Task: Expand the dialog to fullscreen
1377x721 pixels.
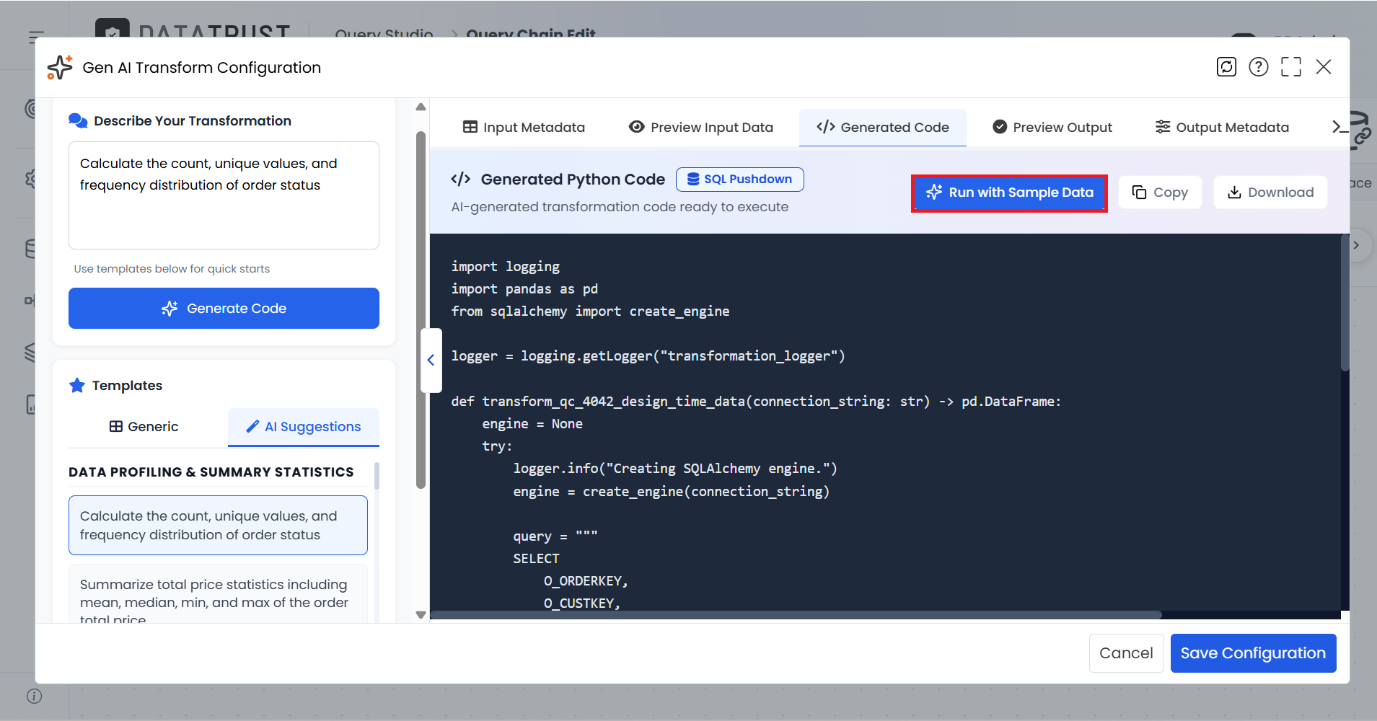Action: click(1291, 67)
